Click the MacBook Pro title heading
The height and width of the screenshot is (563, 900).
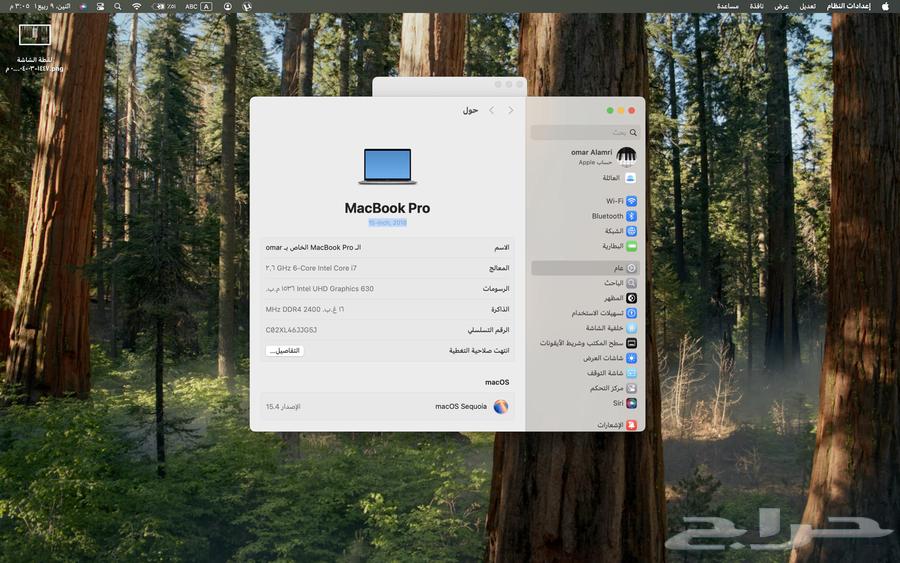tap(387, 208)
